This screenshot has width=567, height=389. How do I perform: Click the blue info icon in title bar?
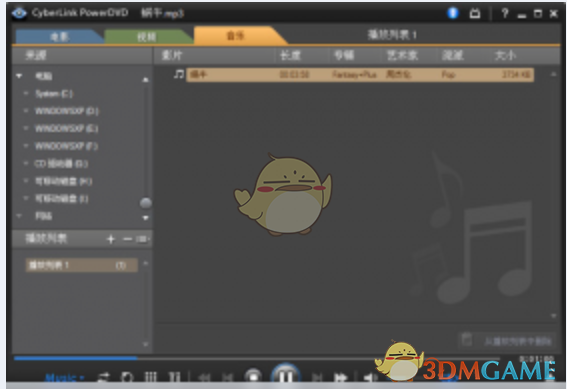[x=453, y=13]
